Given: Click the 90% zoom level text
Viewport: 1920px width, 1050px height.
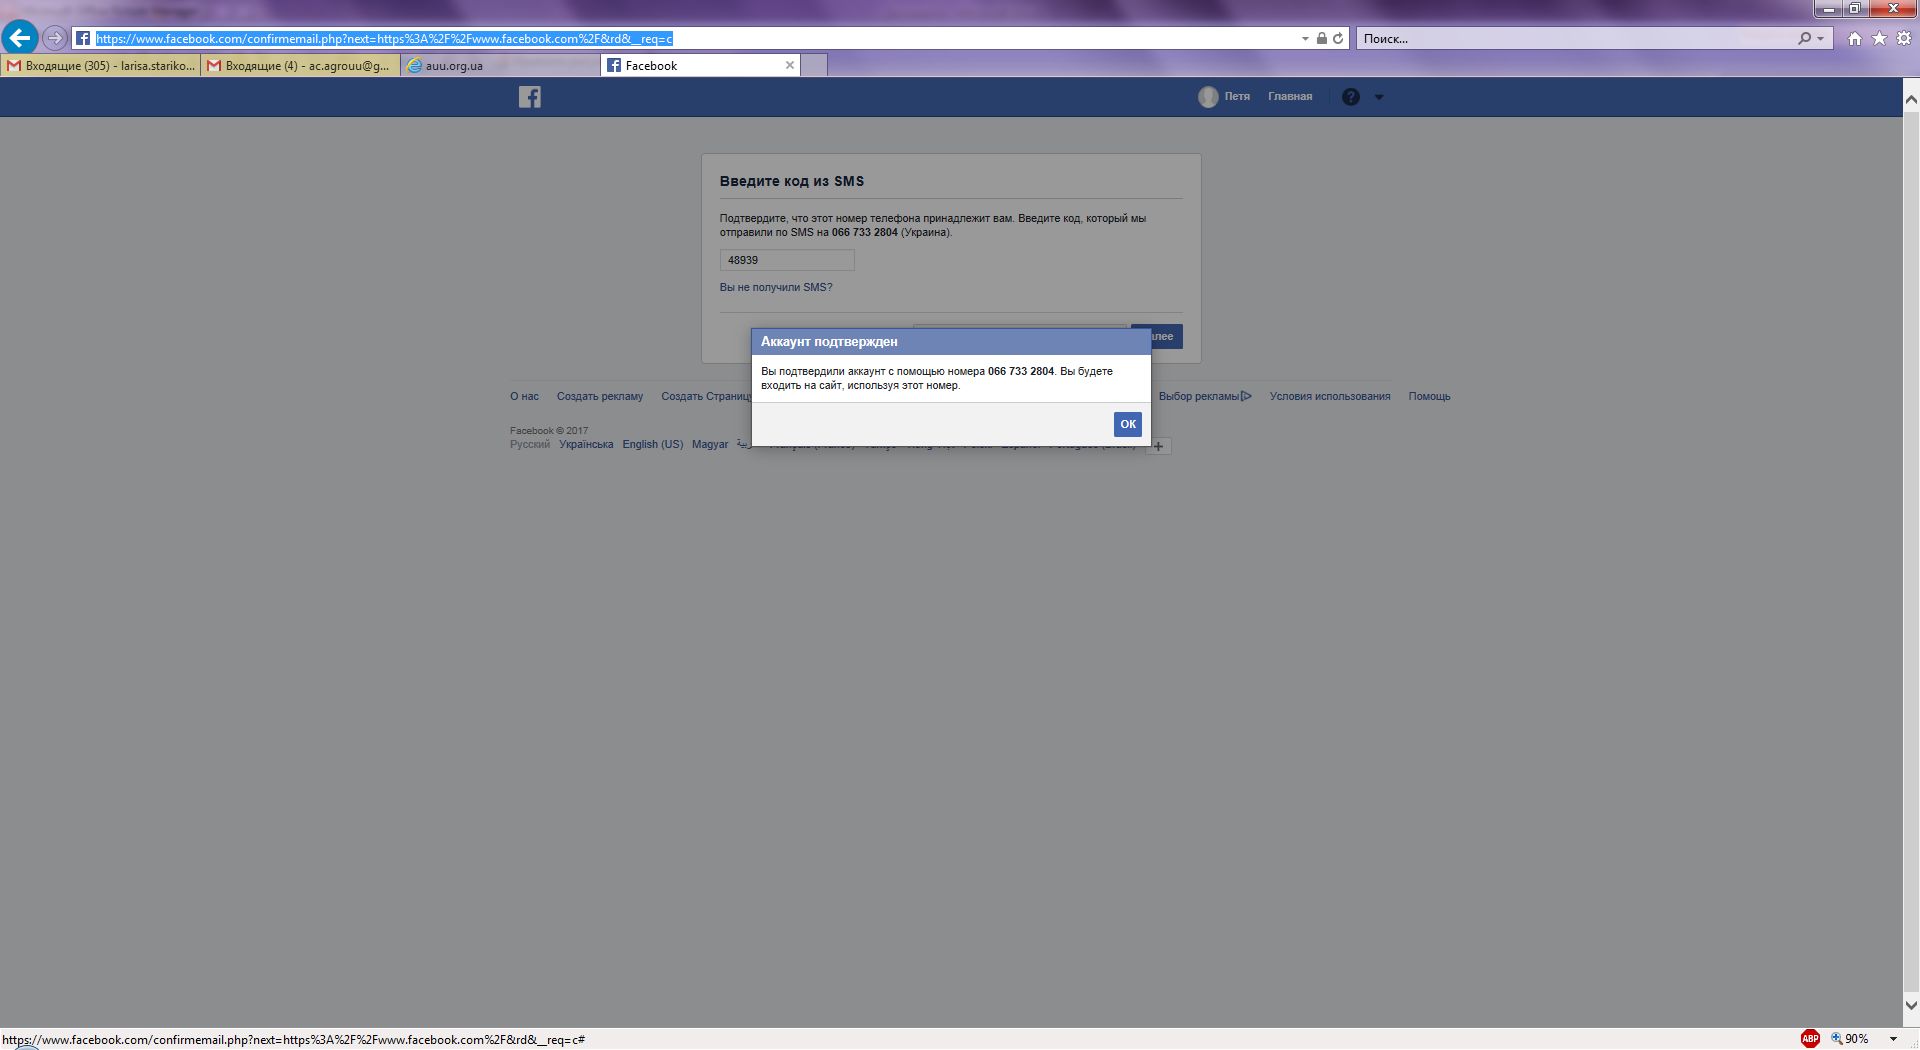Looking at the screenshot, I should coord(1857,1039).
